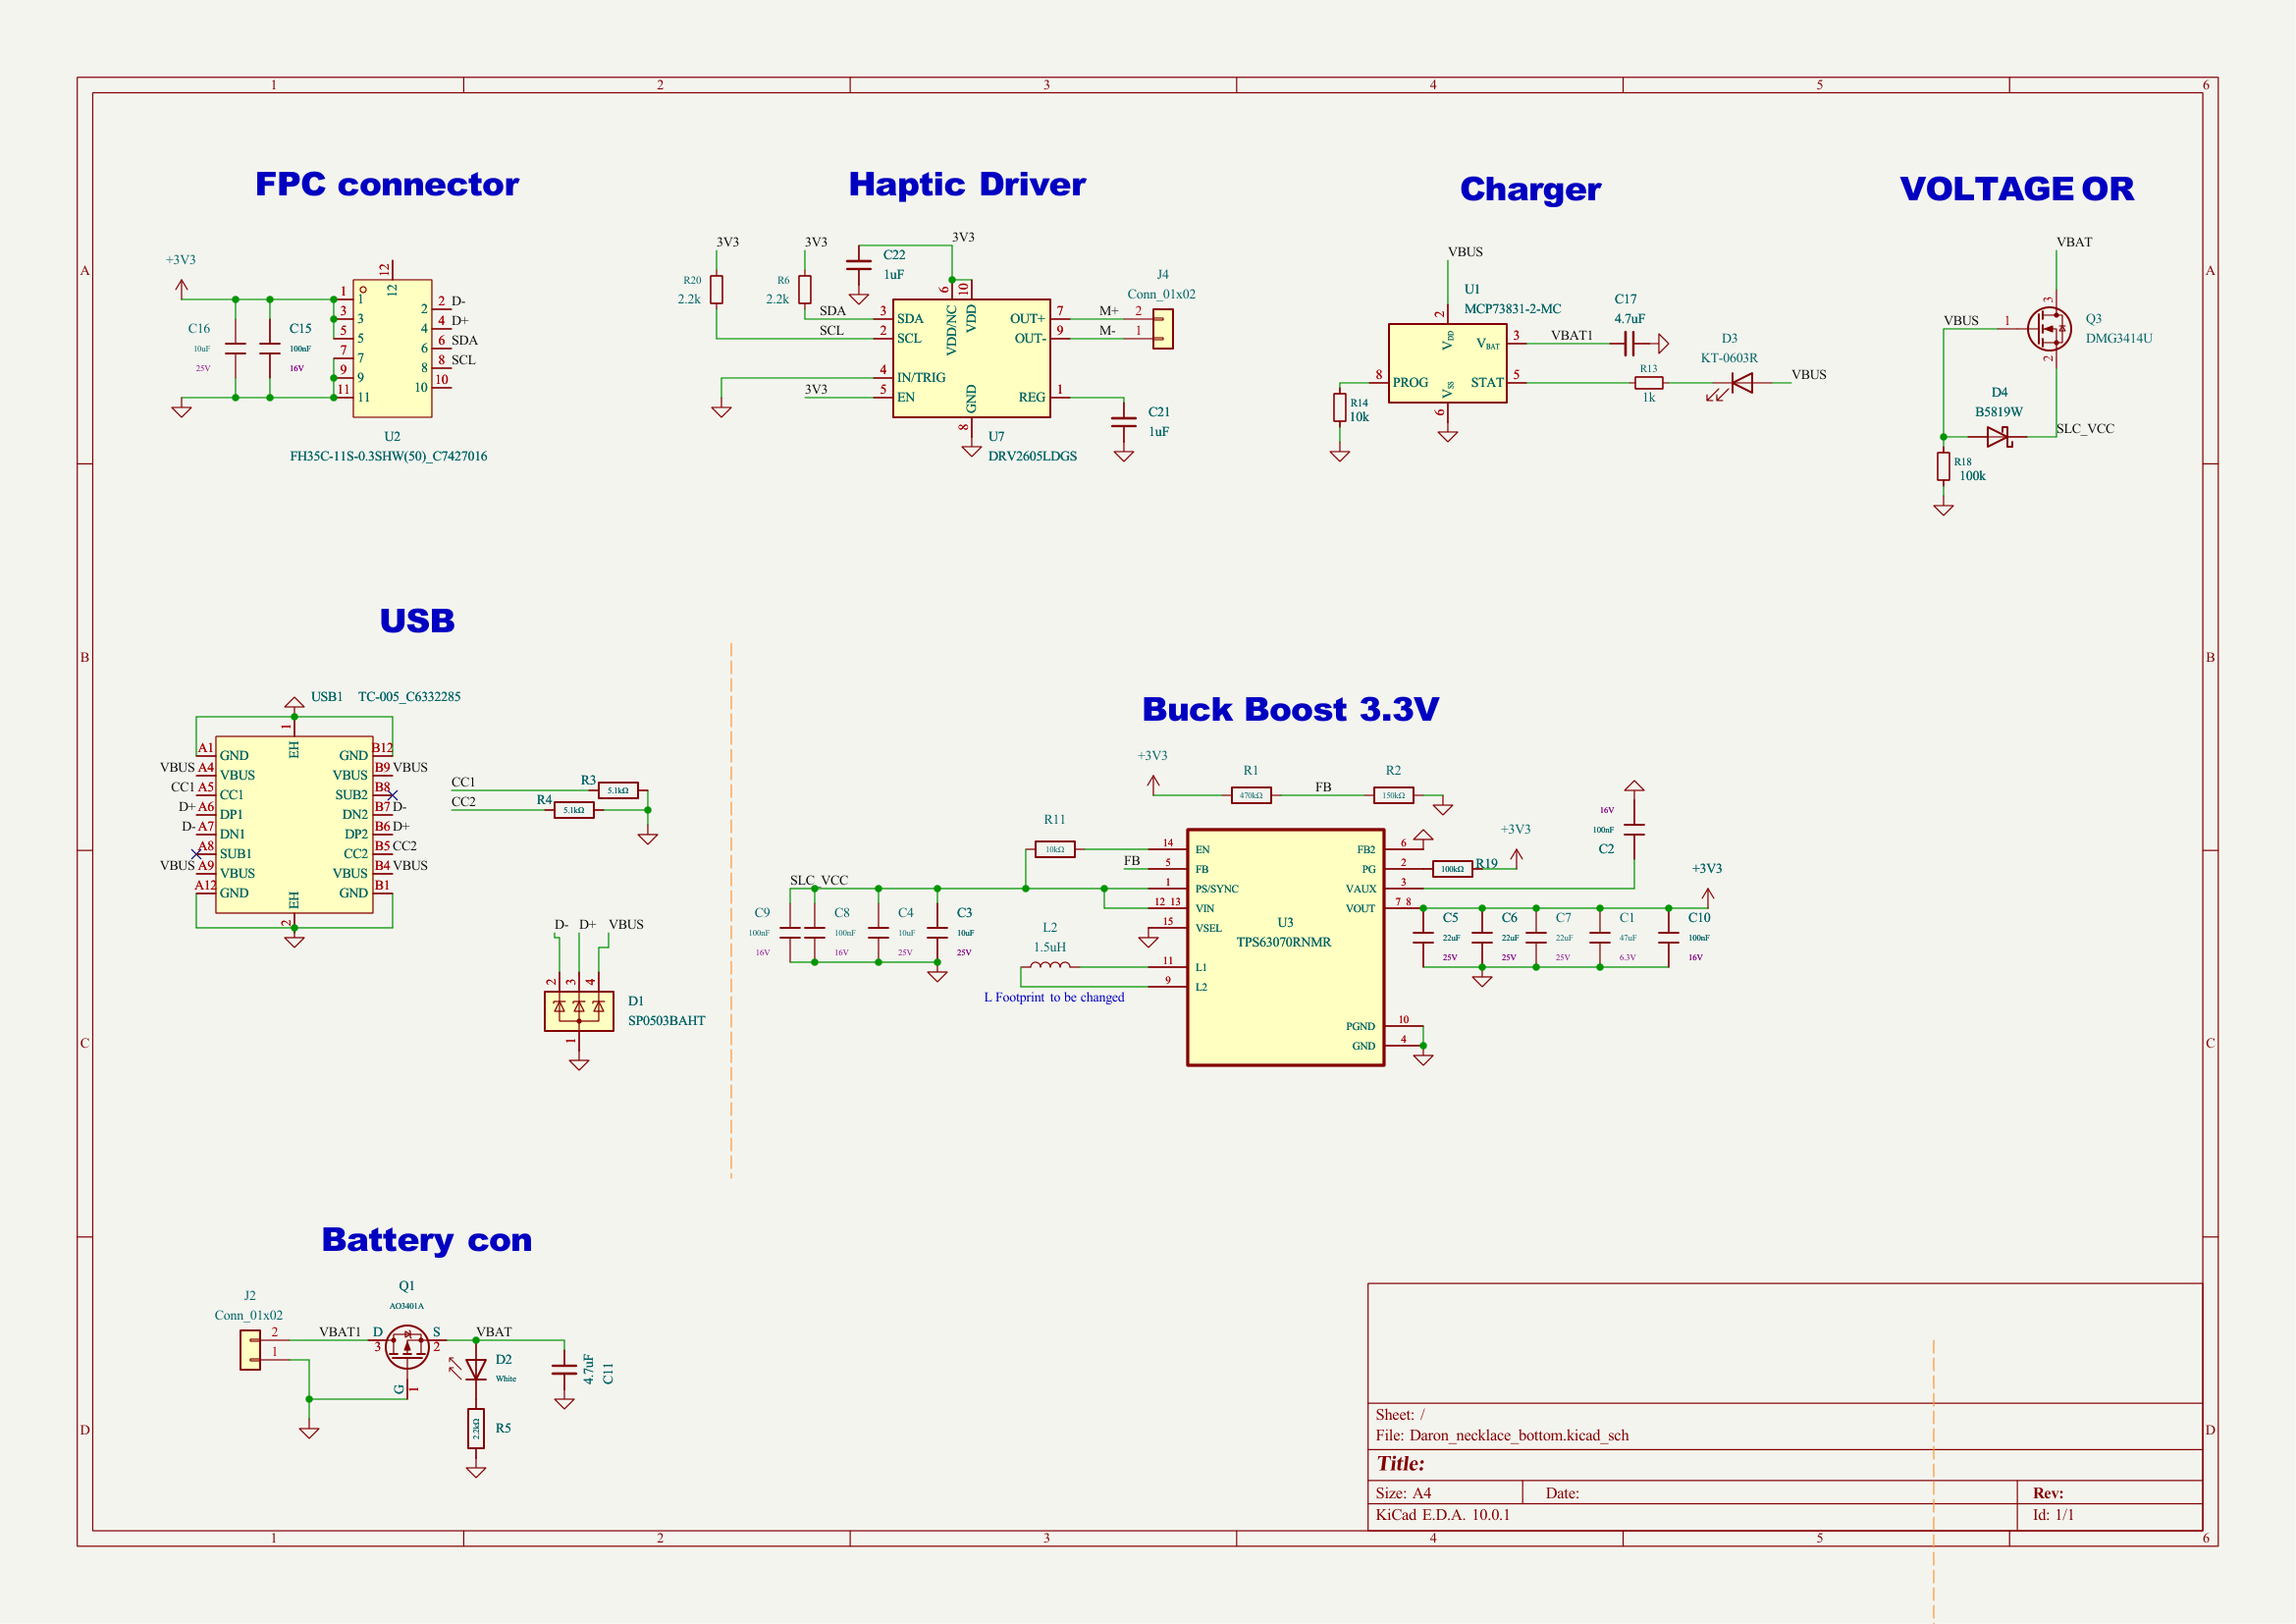Select the D3 KT-0603R LED symbol
The image size is (2296, 1624).
click(x=1741, y=383)
